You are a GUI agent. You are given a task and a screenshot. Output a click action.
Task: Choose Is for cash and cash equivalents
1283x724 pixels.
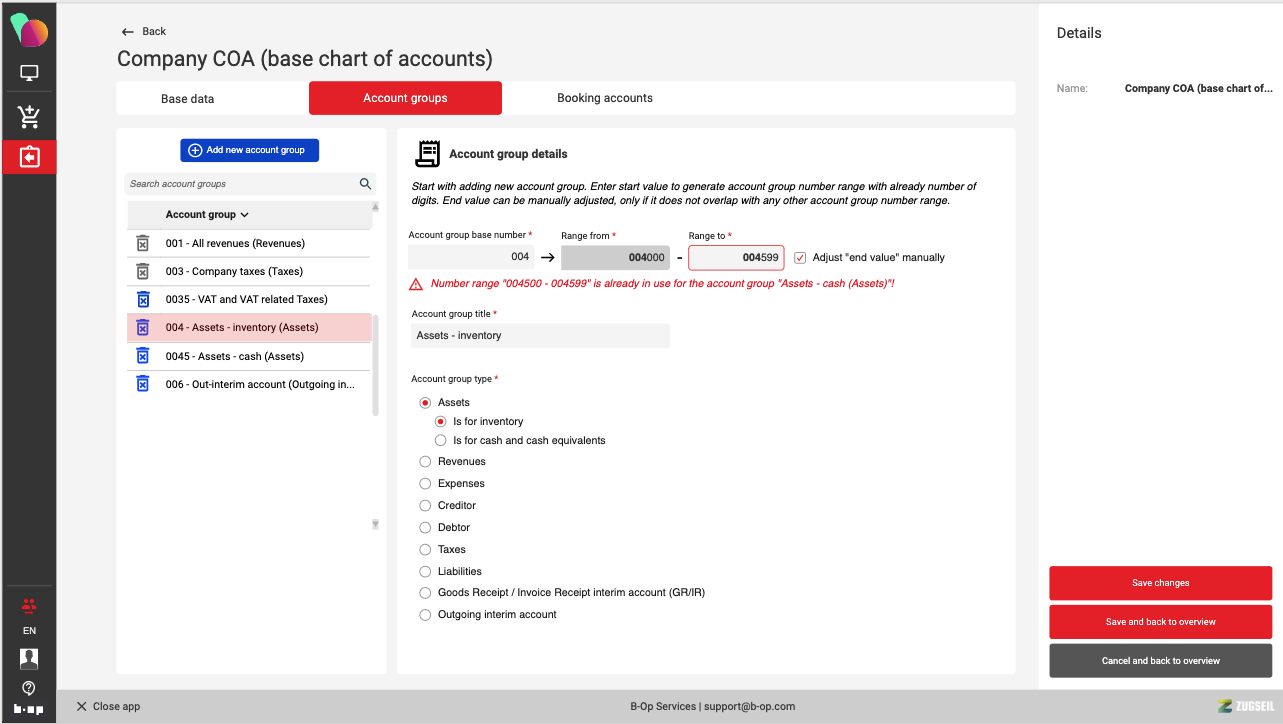tap(440, 440)
